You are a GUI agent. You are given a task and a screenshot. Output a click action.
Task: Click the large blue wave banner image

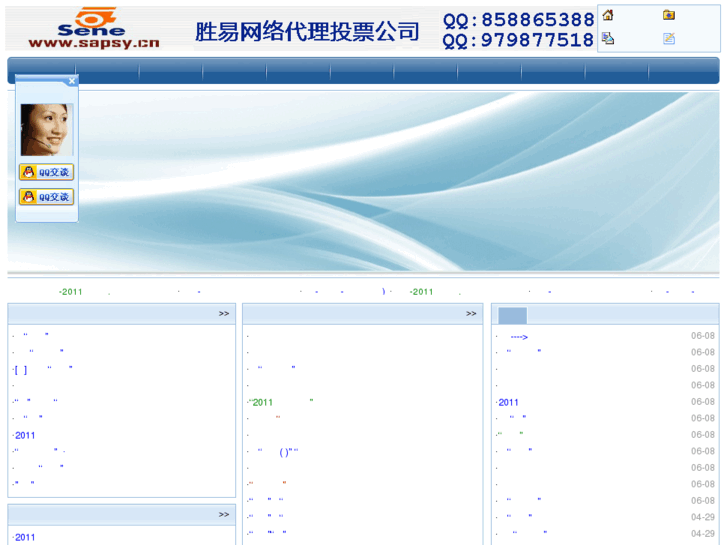[364, 181]
